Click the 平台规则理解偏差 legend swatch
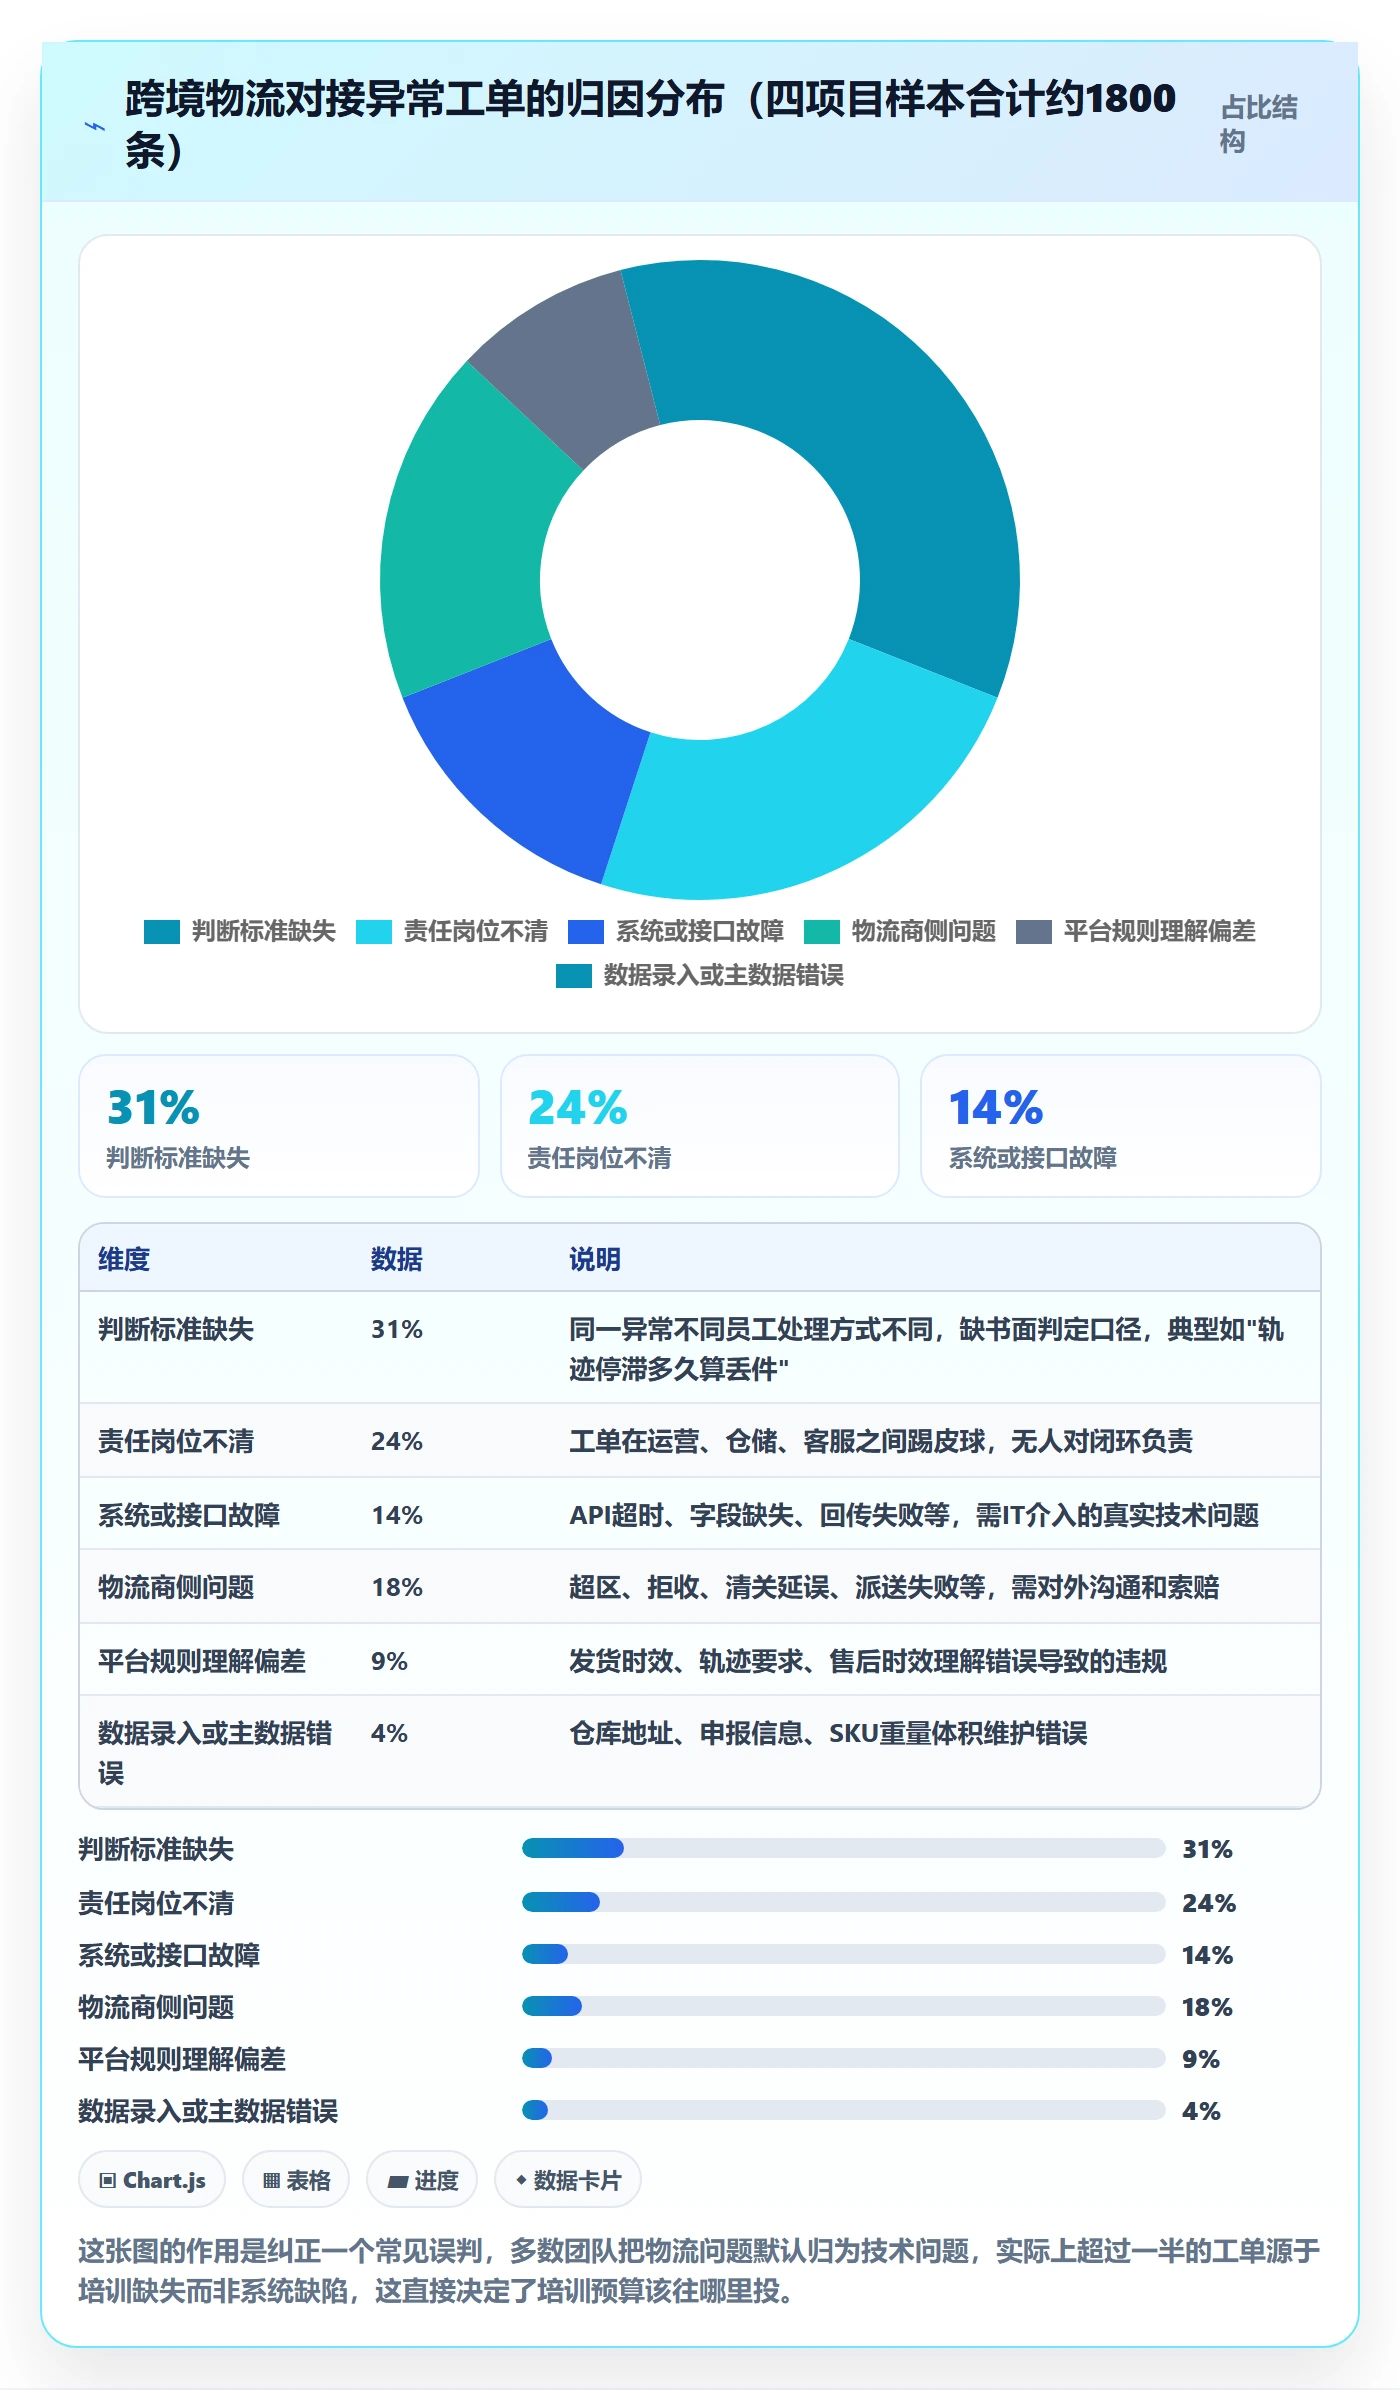The height and width of the screenshot is (2390, 1400). coord(1034,932)
